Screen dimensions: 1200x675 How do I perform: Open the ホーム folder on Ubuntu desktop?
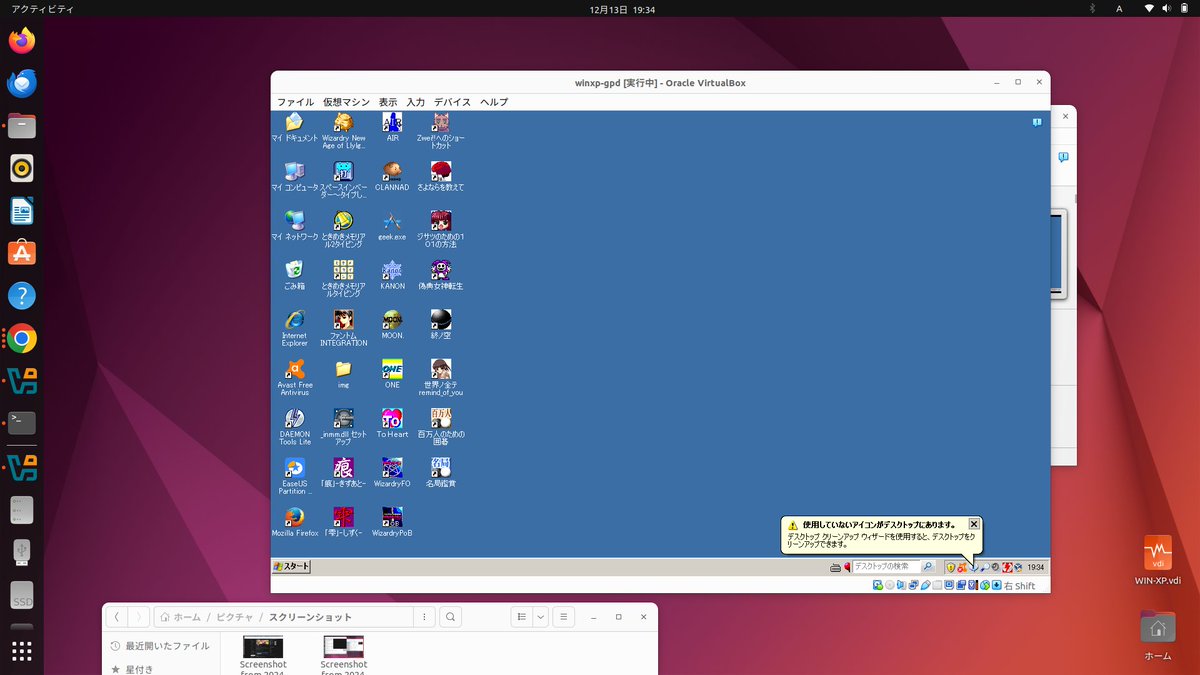(1158, 635)
